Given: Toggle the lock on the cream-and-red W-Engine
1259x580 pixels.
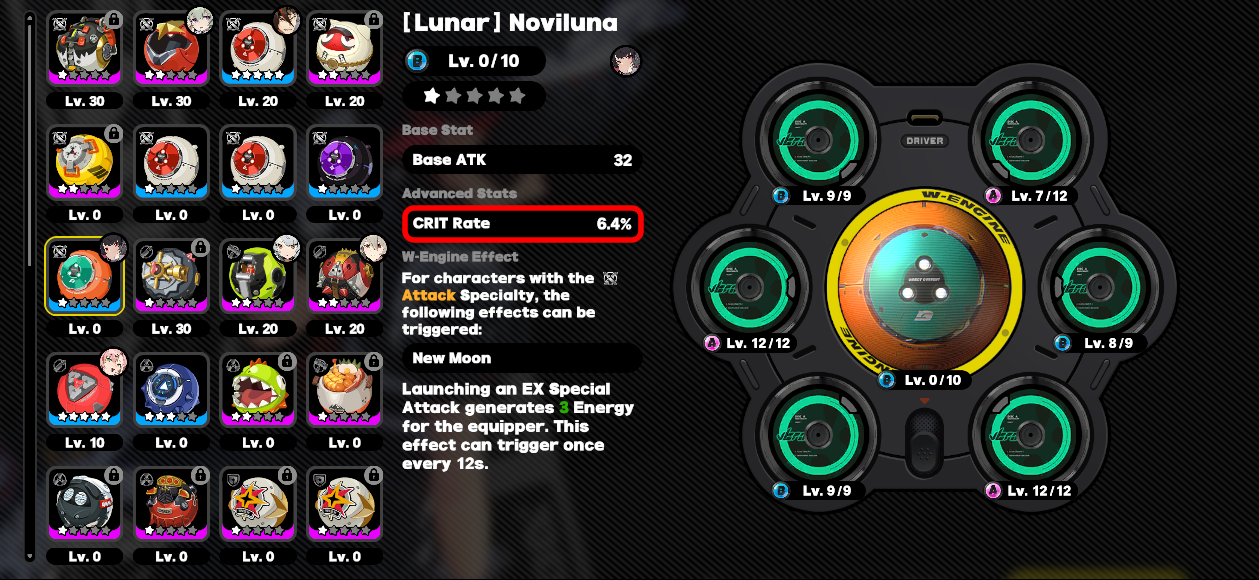Looking at the screenshot, I should point(373,20).
